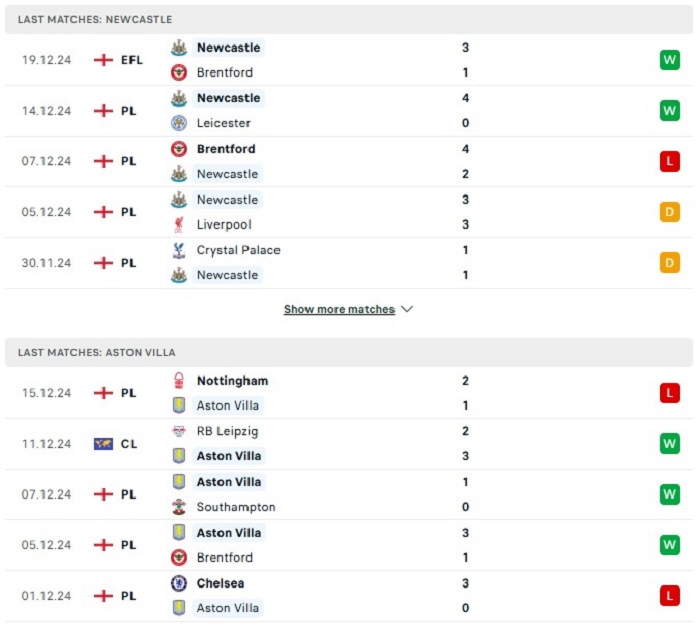
Task: Click the Liverpool club crest icon
Action: coord(179,225)
